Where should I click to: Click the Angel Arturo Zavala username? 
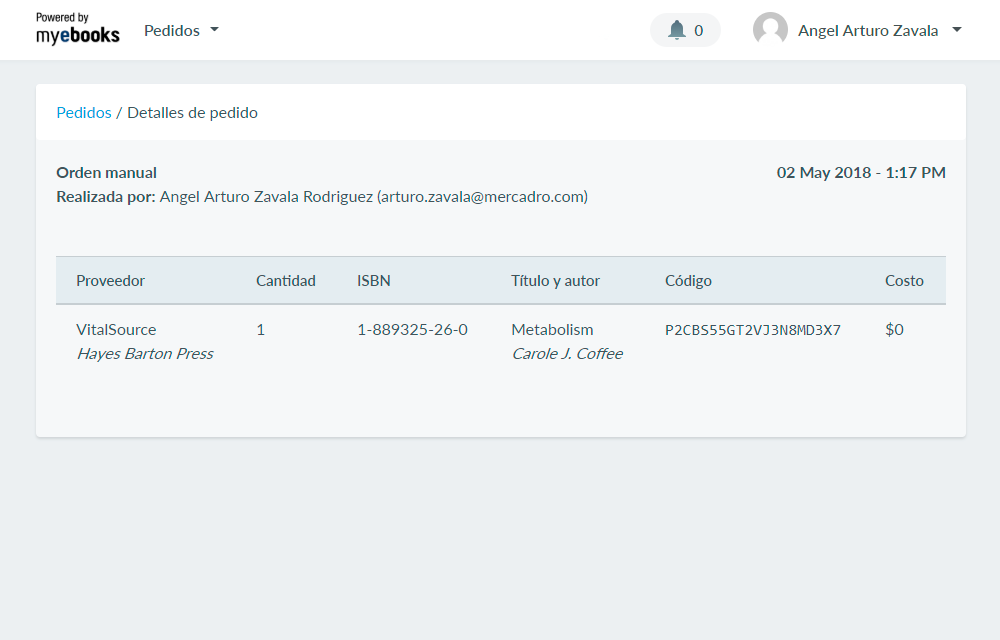point(867,30)
